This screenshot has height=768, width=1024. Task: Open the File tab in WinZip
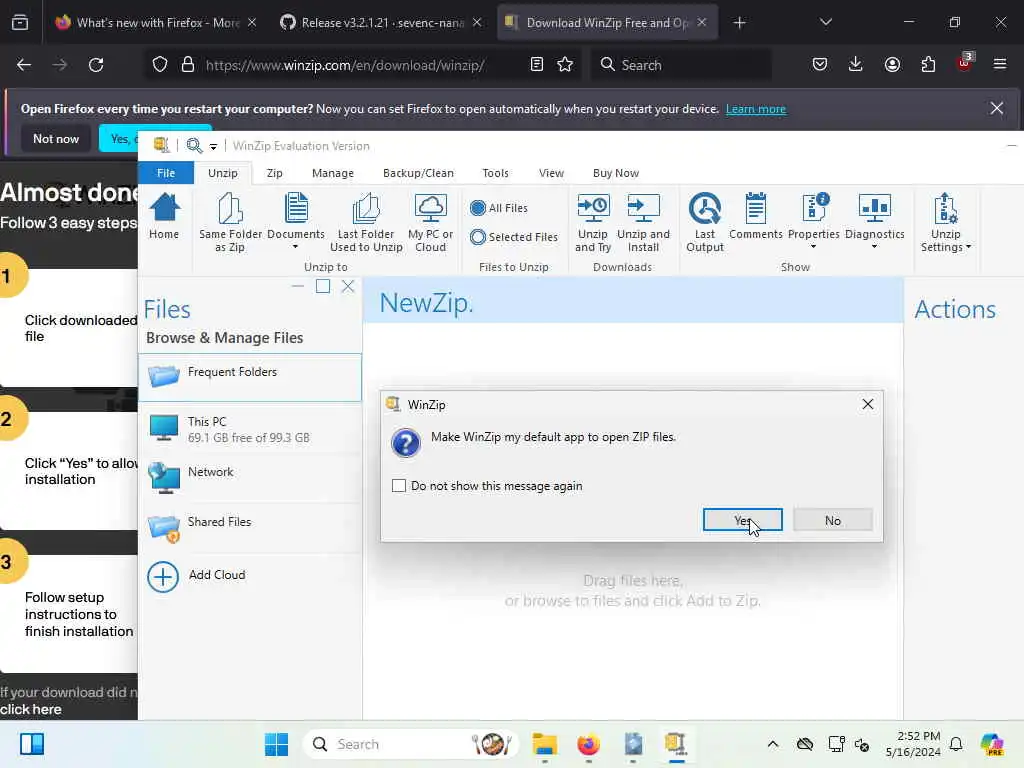pos(166,173)
